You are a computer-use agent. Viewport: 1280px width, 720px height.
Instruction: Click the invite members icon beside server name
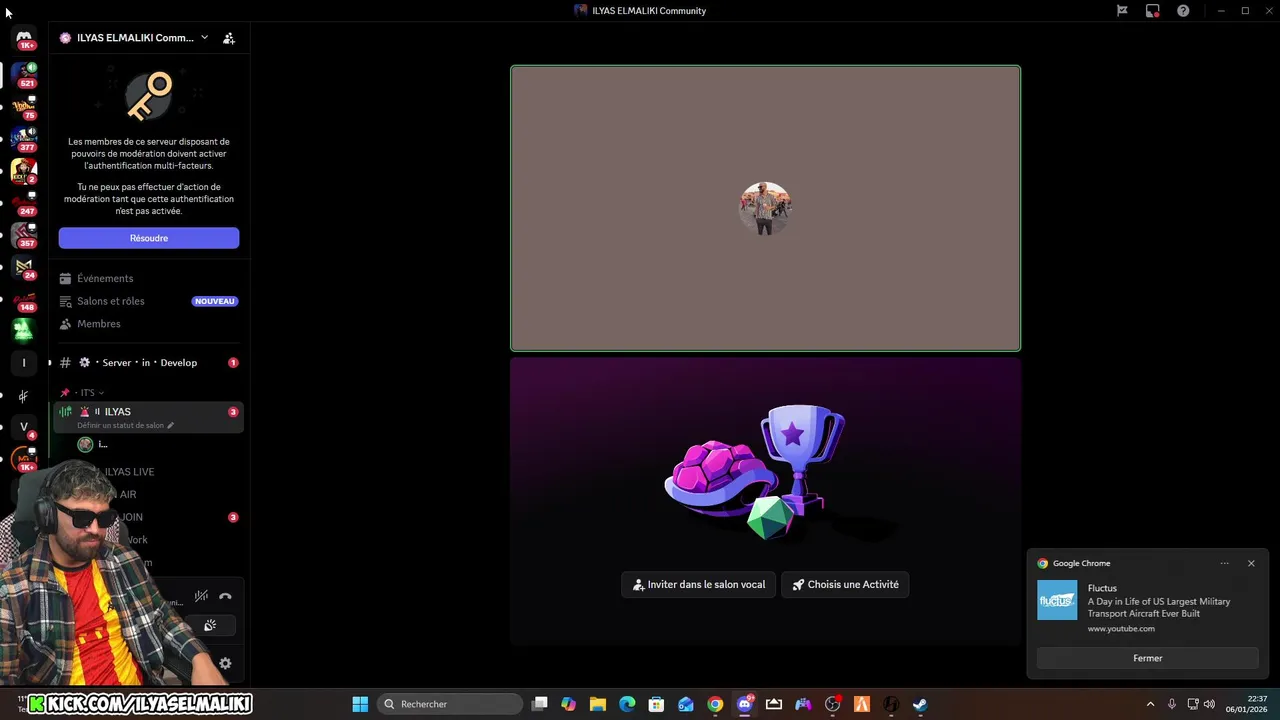[229, 38]
